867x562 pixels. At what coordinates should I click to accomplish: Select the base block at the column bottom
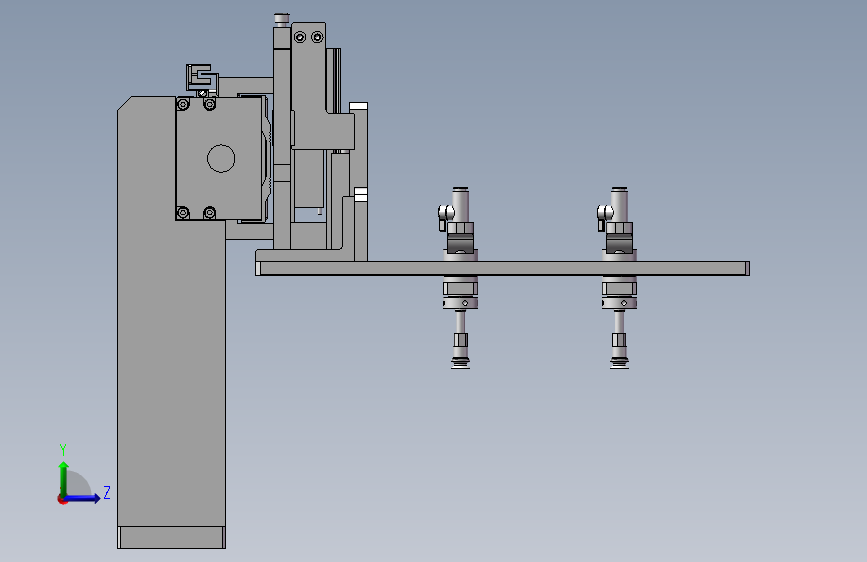tap(171, 538)
